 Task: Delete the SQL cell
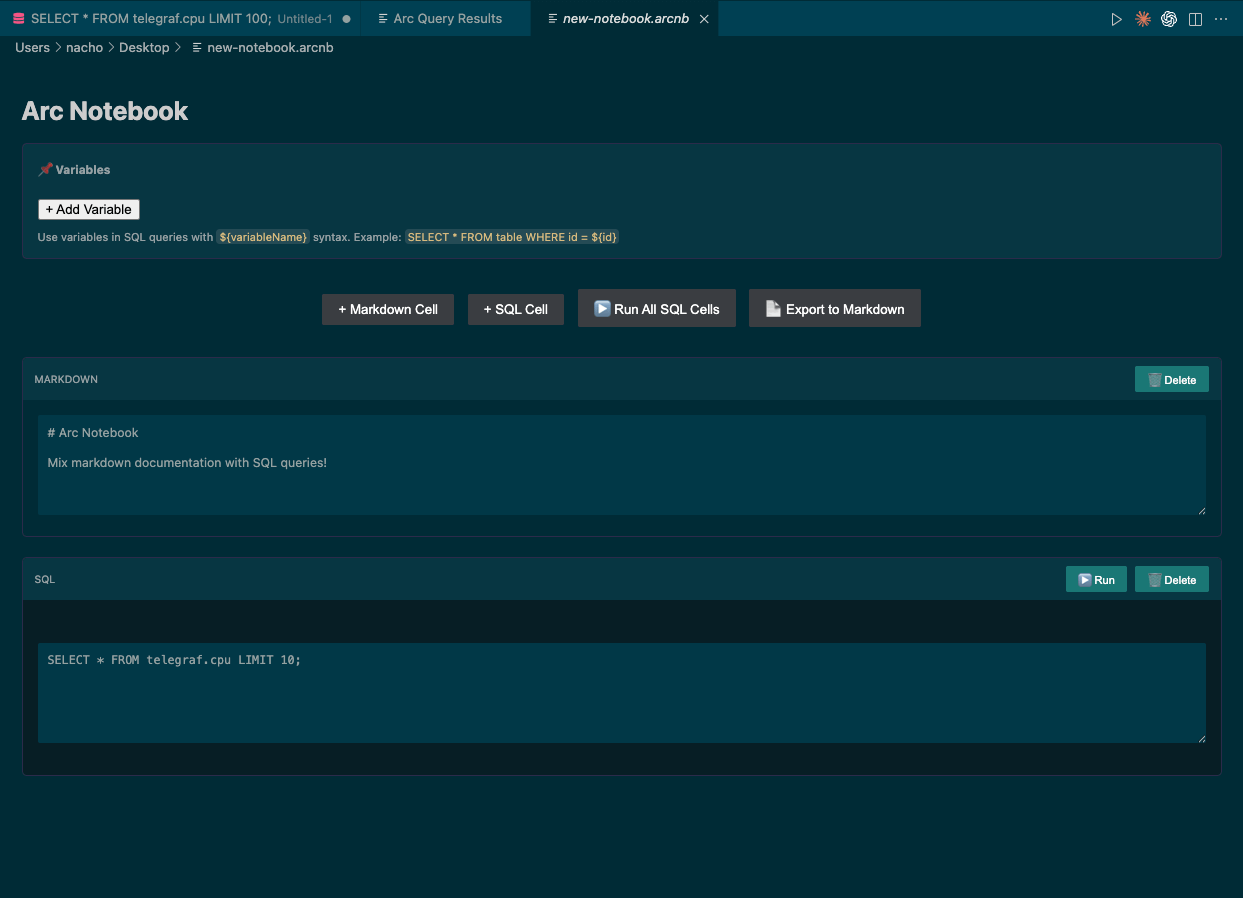click(1171, 580)
